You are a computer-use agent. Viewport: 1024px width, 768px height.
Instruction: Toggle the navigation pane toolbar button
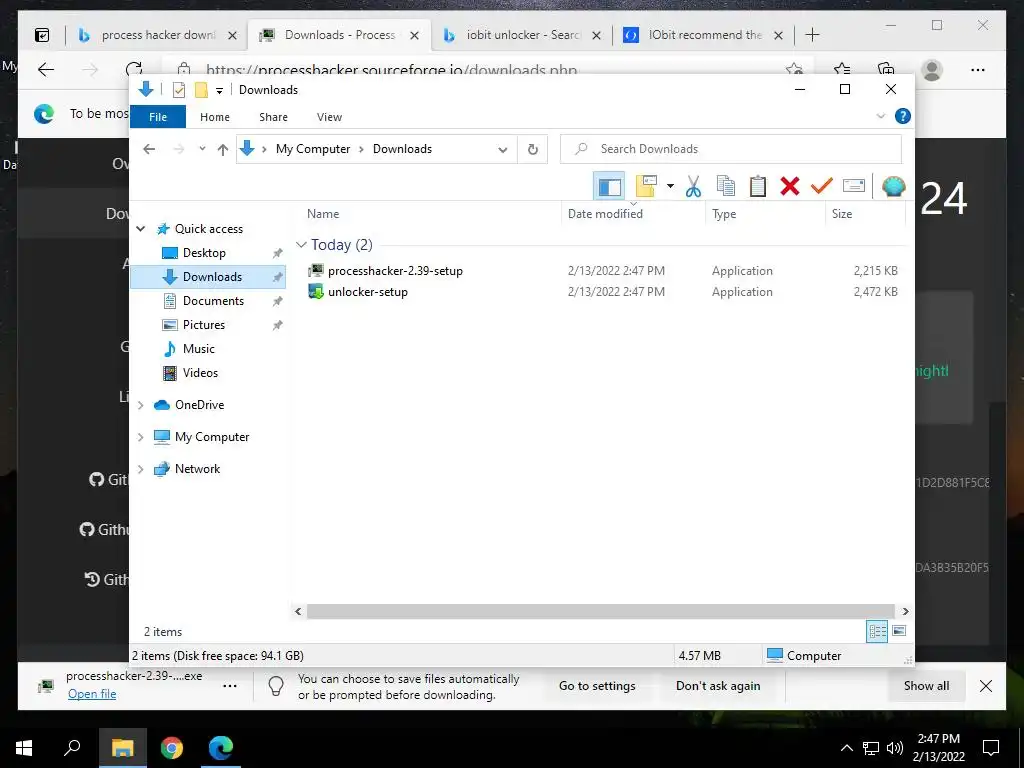coord(609,187)
